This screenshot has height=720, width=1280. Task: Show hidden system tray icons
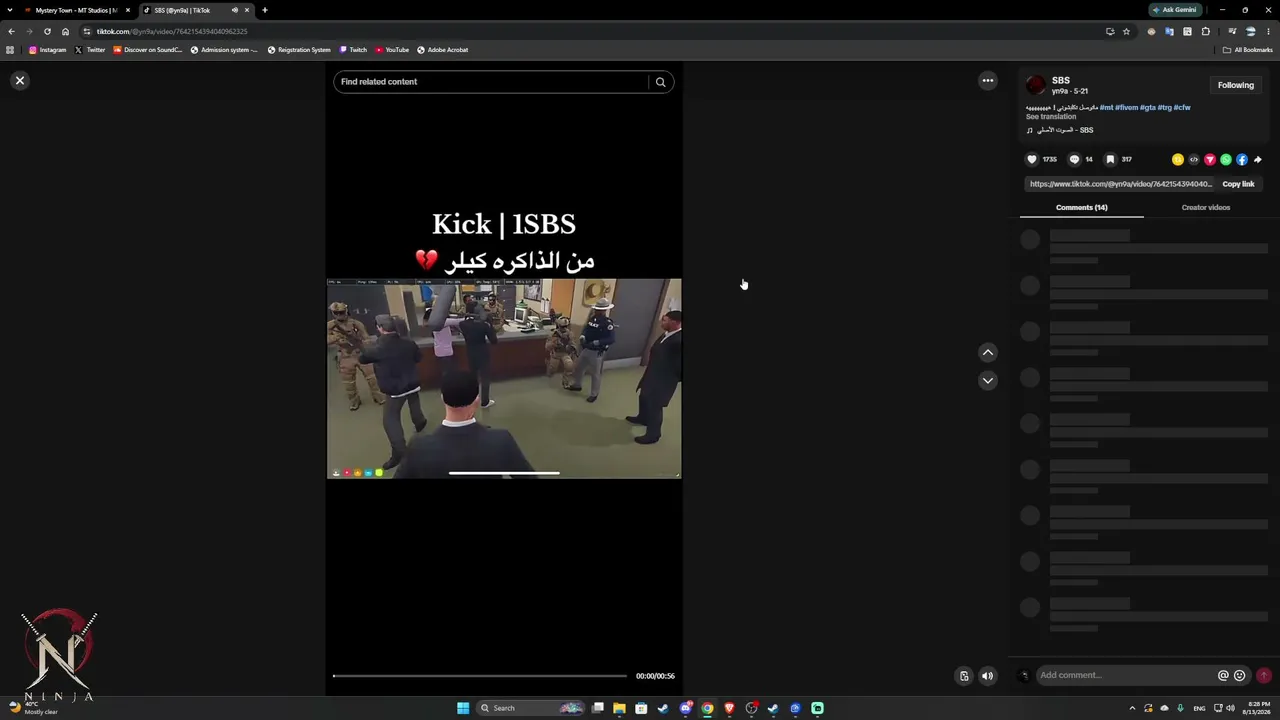(x=1132, y=708)
